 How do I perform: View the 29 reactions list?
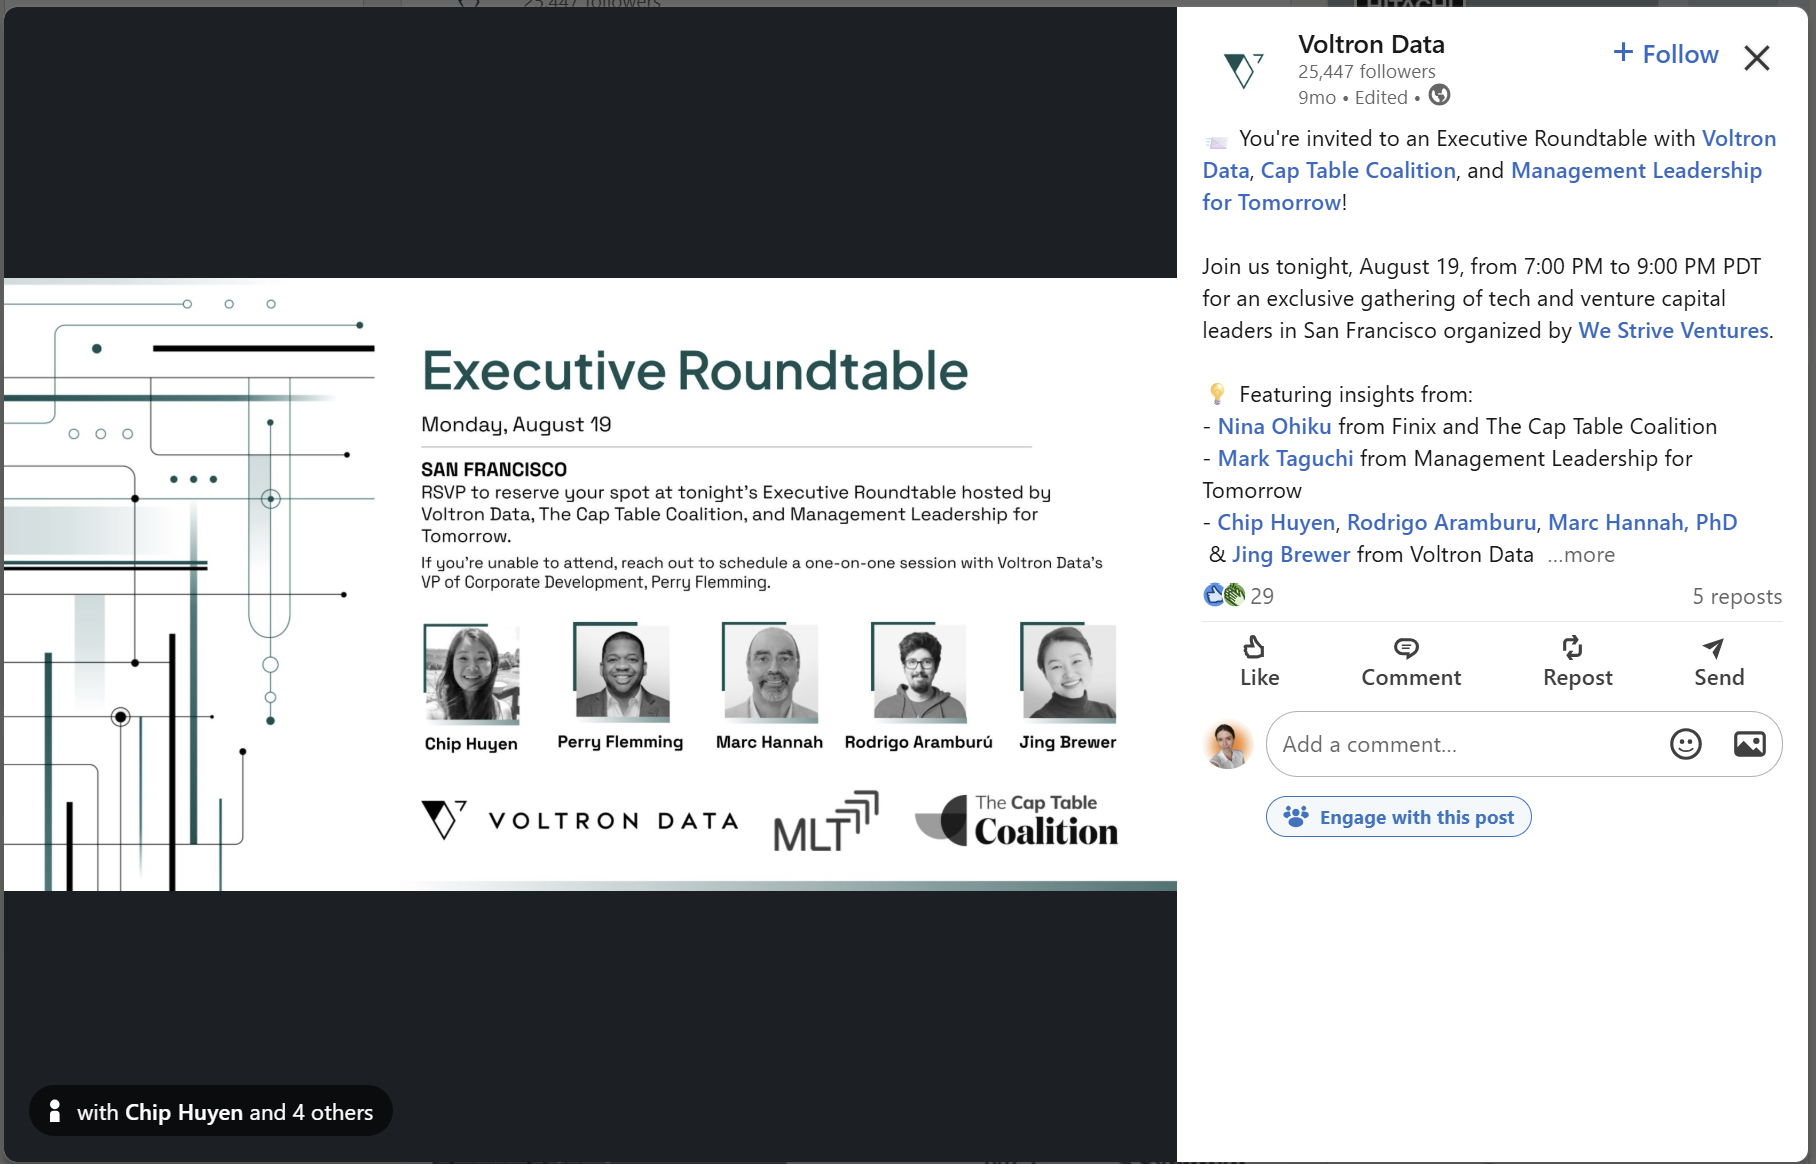pyautogui.click(x=1238, y=596)
